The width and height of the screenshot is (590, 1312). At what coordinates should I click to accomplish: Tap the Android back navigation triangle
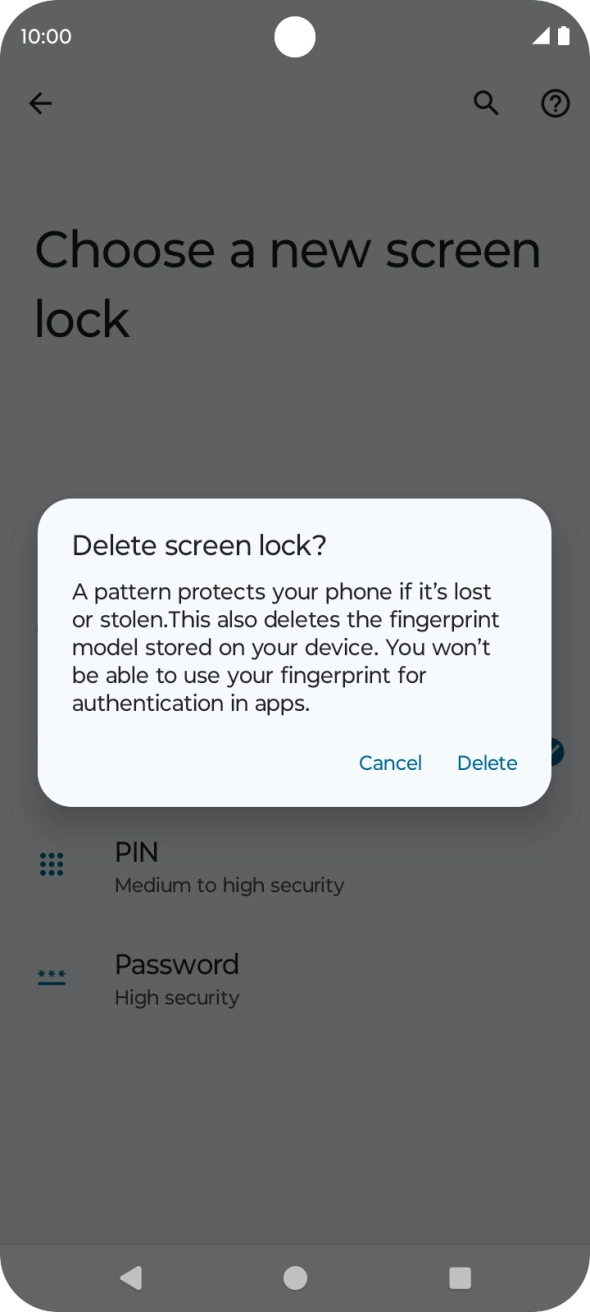tap(131, 1277)
